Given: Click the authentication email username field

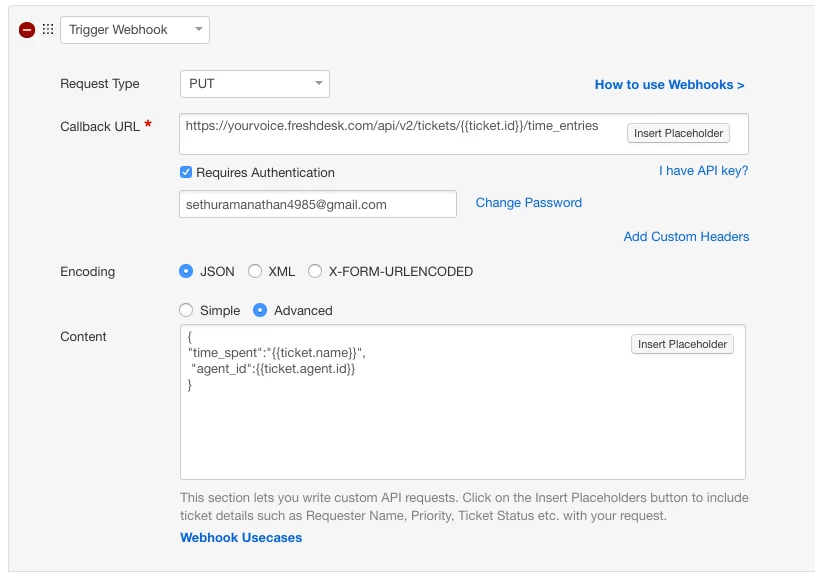Looking at the screenshot, I should tap(318, 204).
